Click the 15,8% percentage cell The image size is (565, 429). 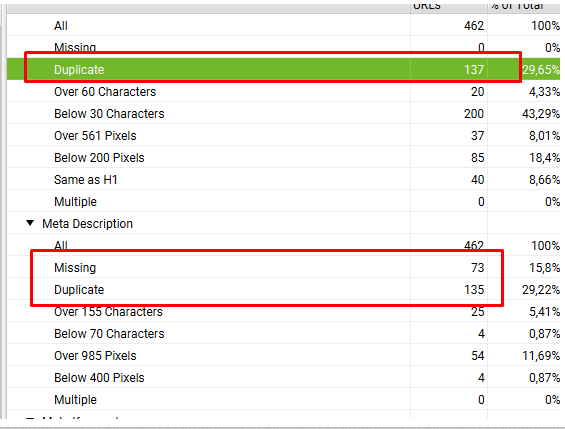point(524,267)
